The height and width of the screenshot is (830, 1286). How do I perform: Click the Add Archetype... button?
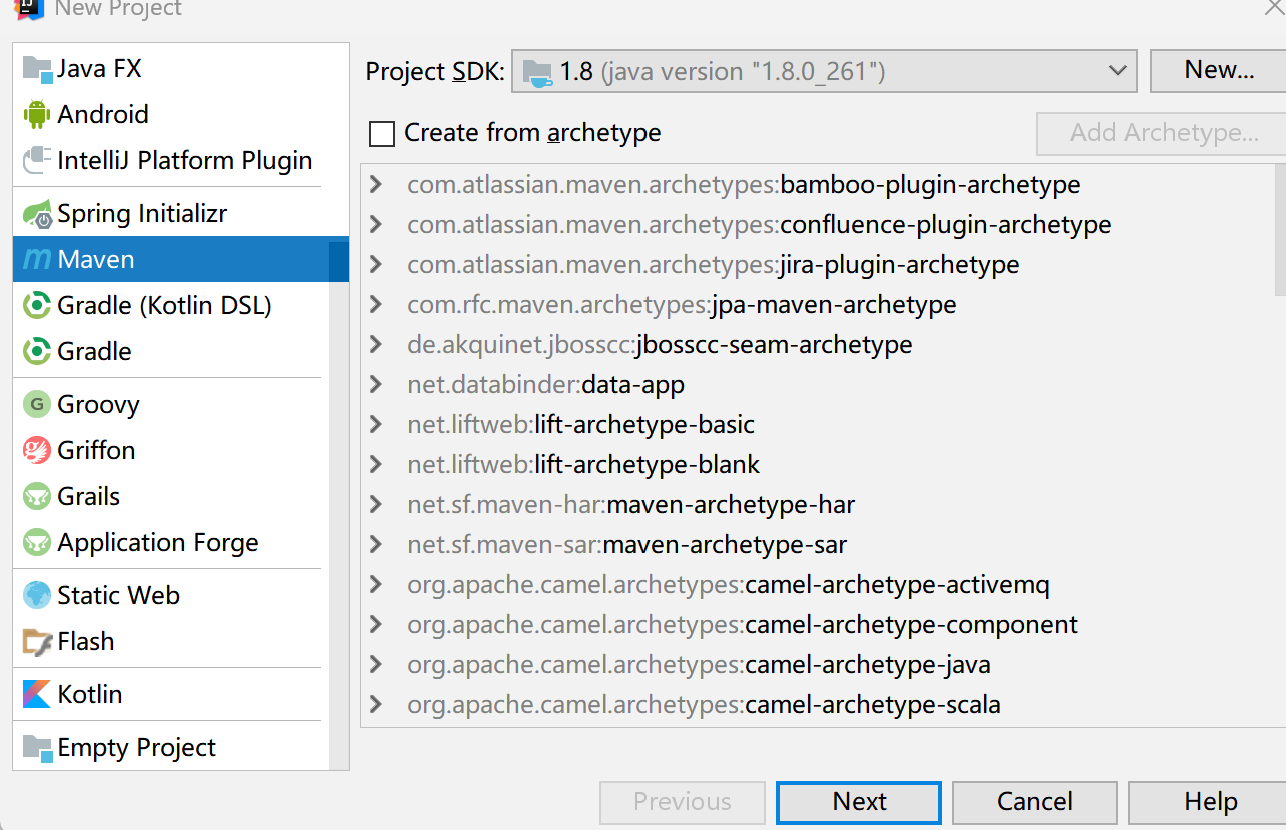[x=1163, y=134]
